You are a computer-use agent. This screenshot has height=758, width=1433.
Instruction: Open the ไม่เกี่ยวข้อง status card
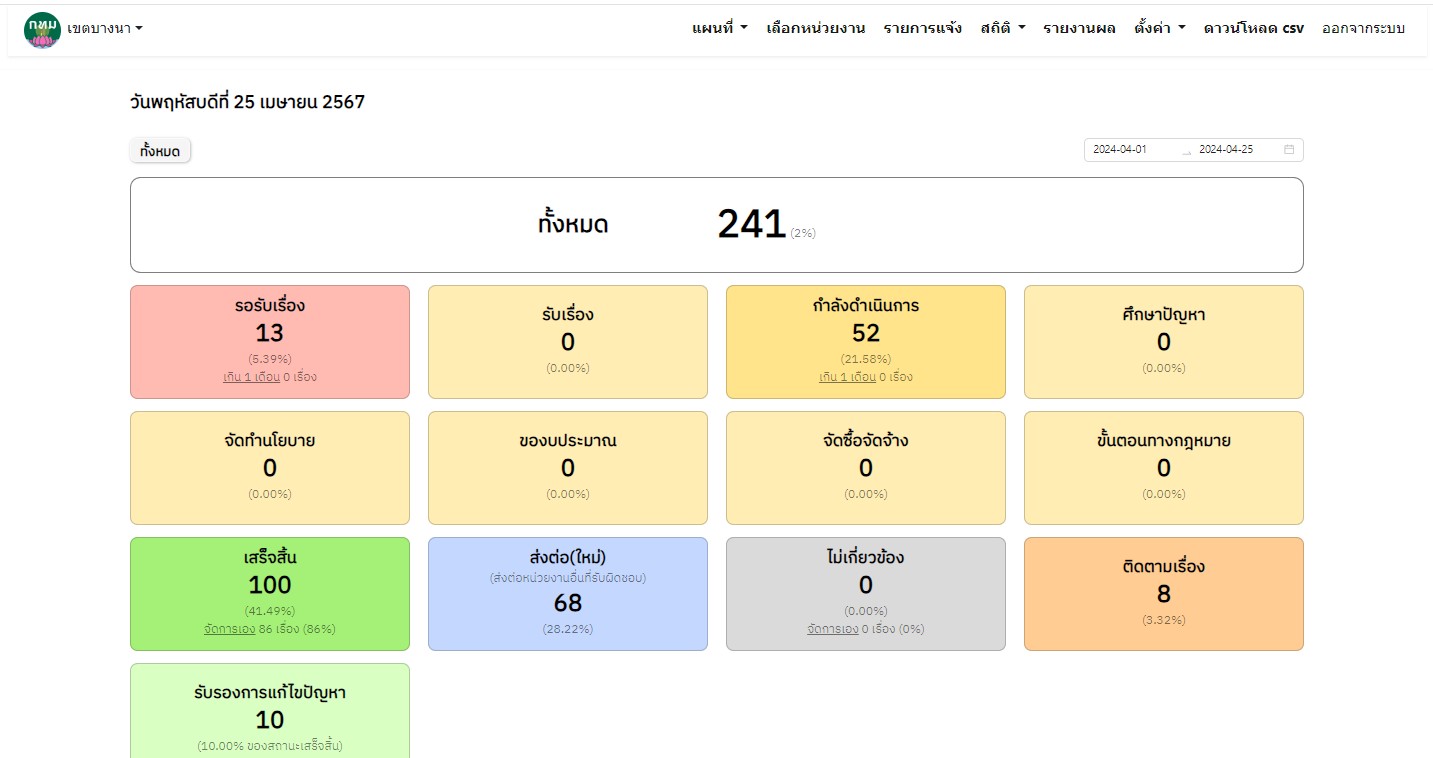[866, 594]
